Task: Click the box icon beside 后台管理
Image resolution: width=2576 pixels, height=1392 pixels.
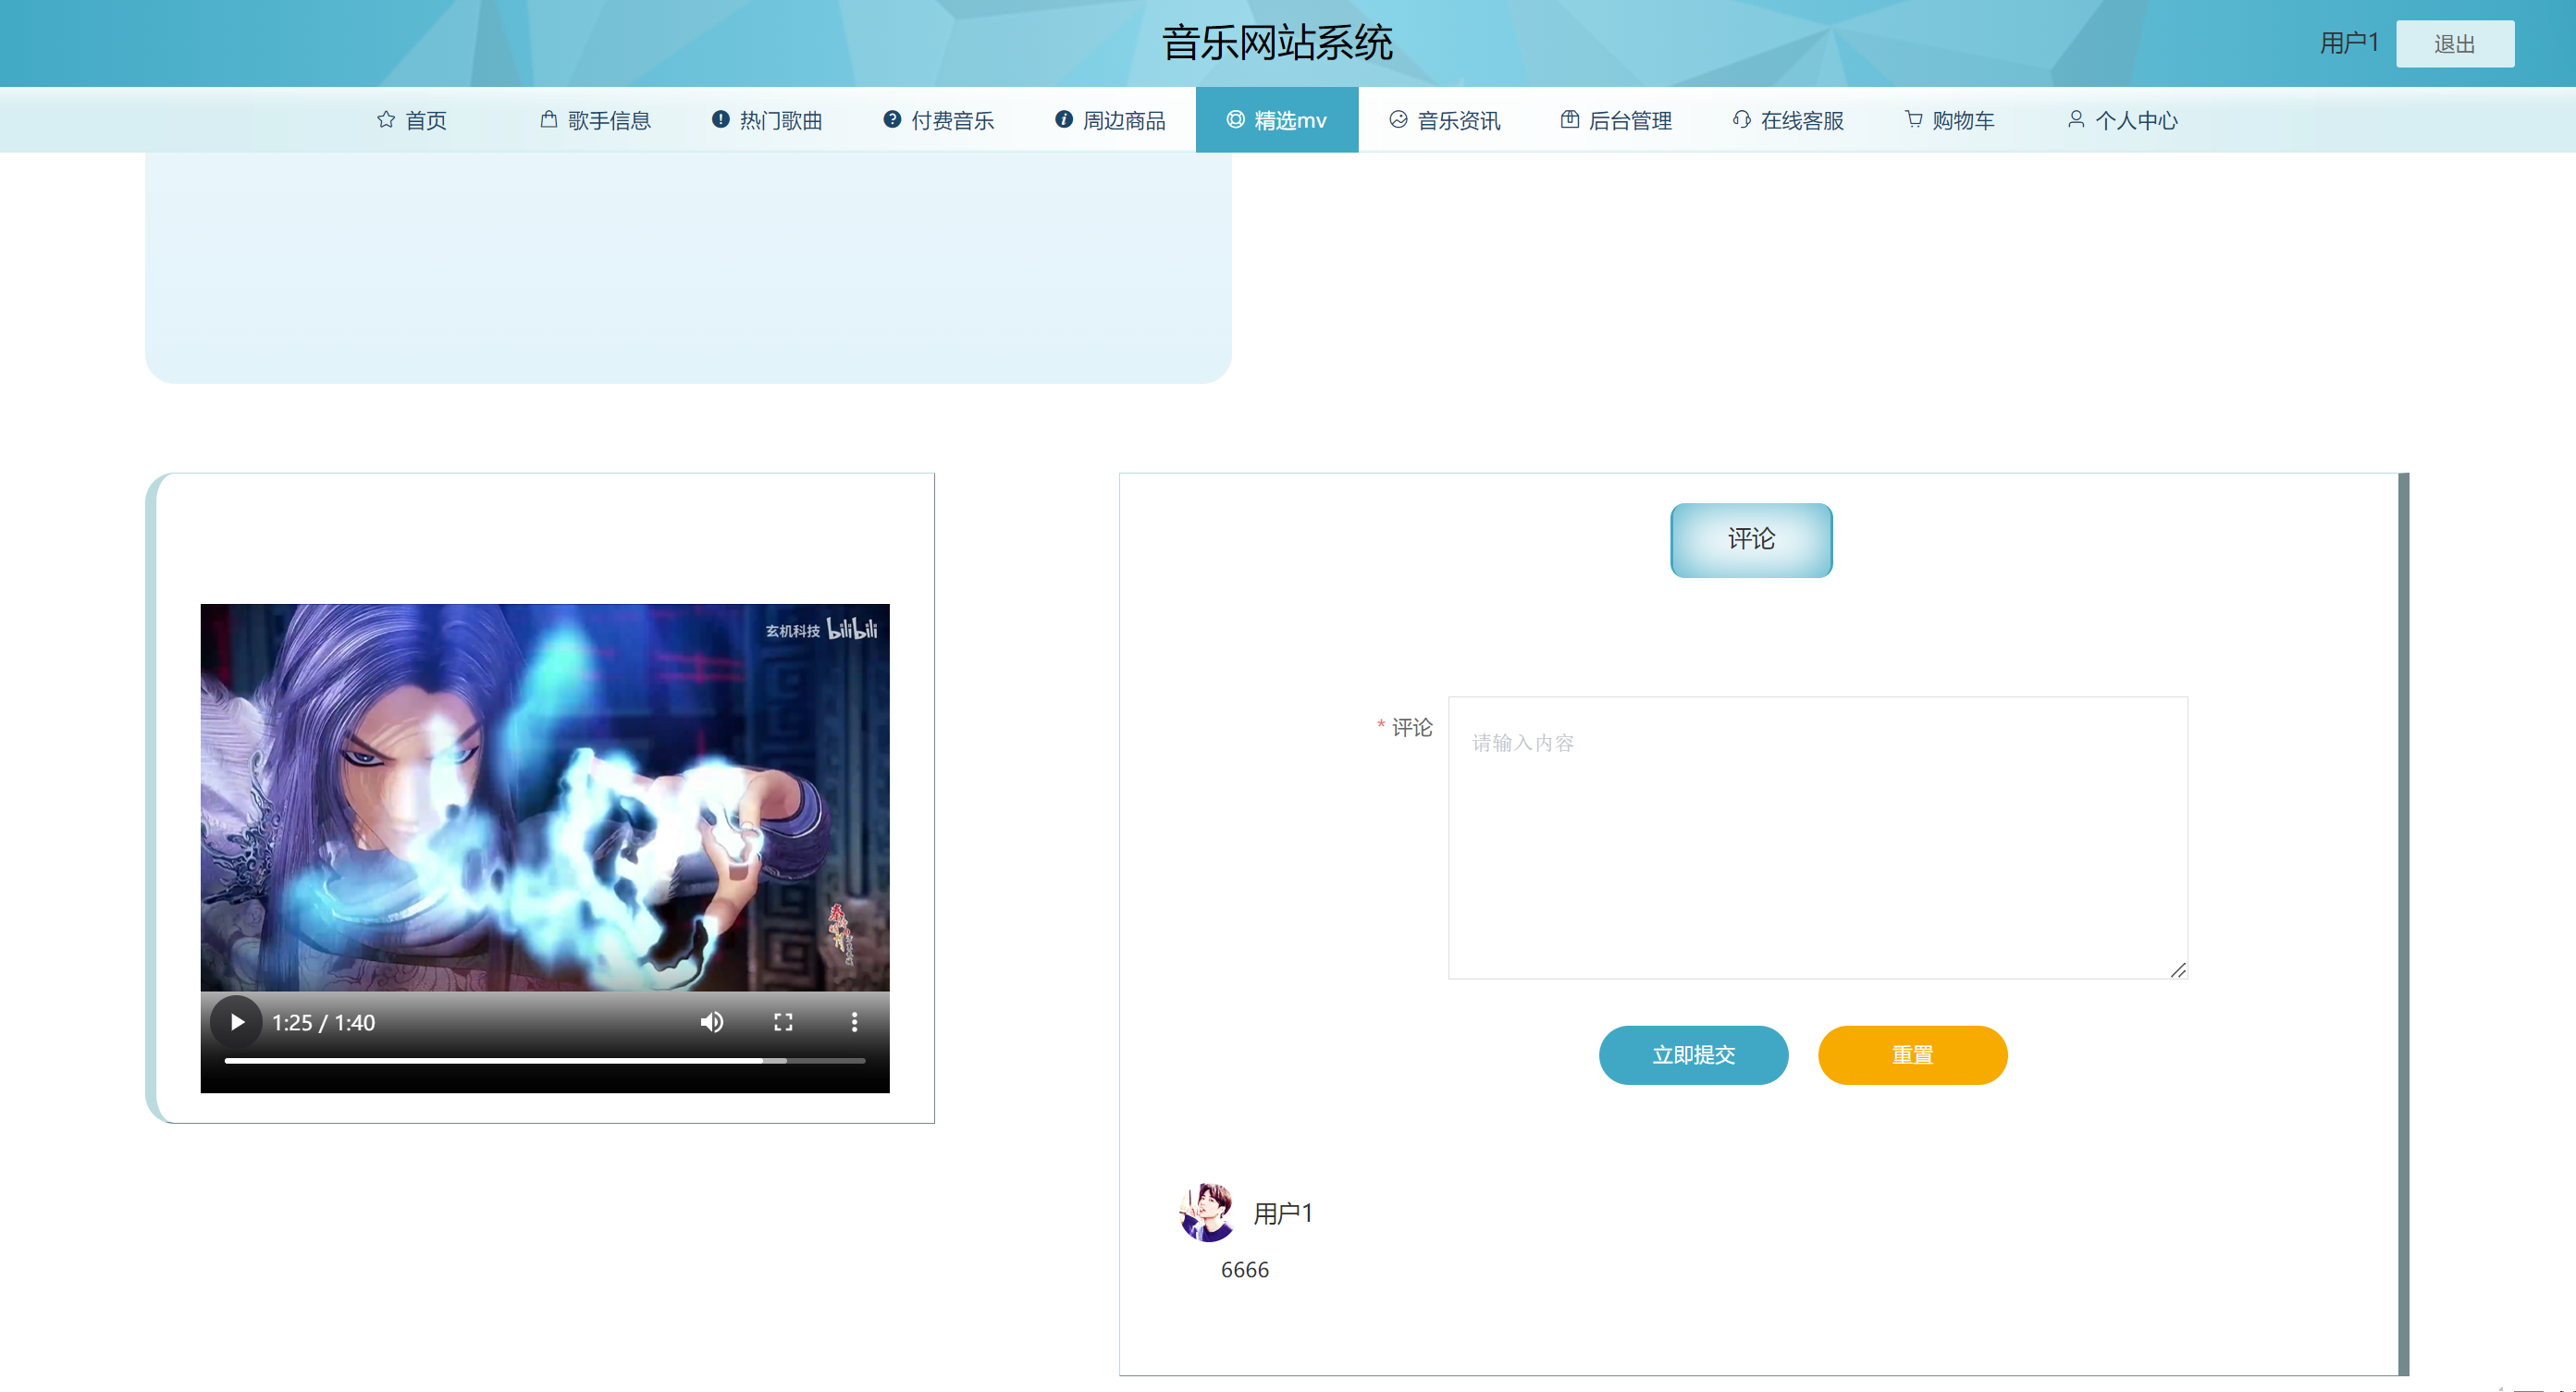Action: click(1570, 120)
